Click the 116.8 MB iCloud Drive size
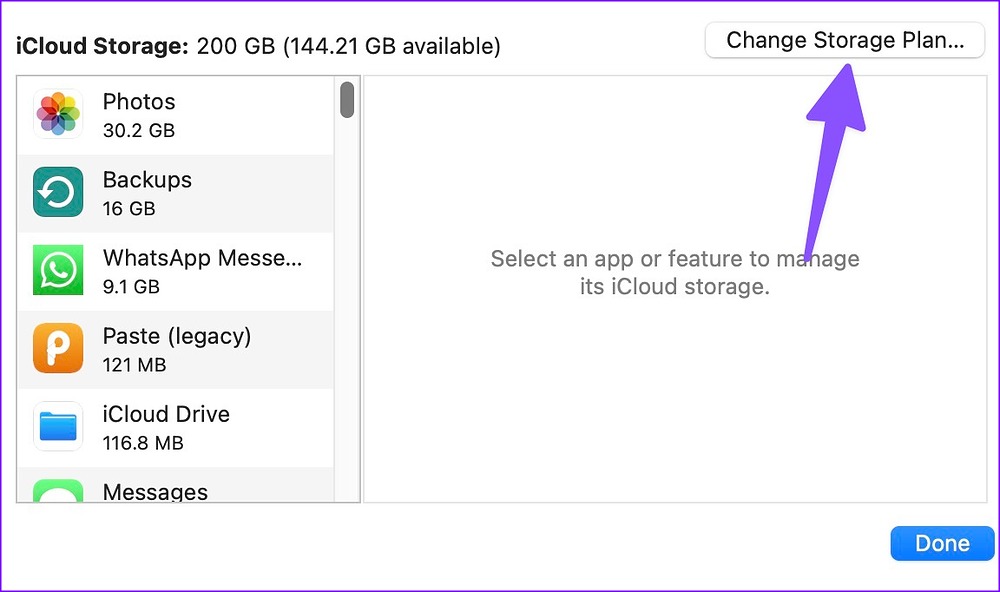The image size is (1000, 592). pos(143,443)
